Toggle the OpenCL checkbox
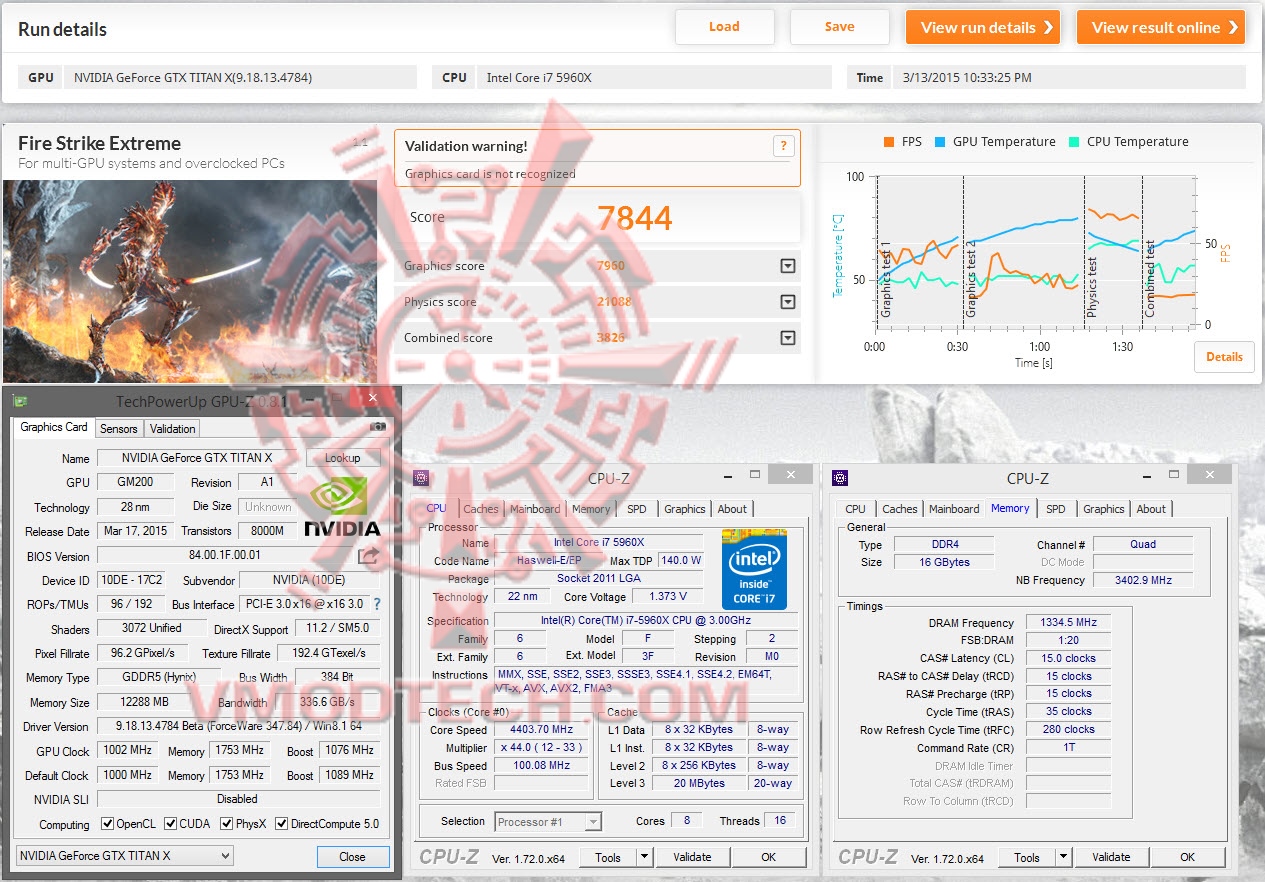This screenshot has height=882, width=1265. [x=108, y=825]
